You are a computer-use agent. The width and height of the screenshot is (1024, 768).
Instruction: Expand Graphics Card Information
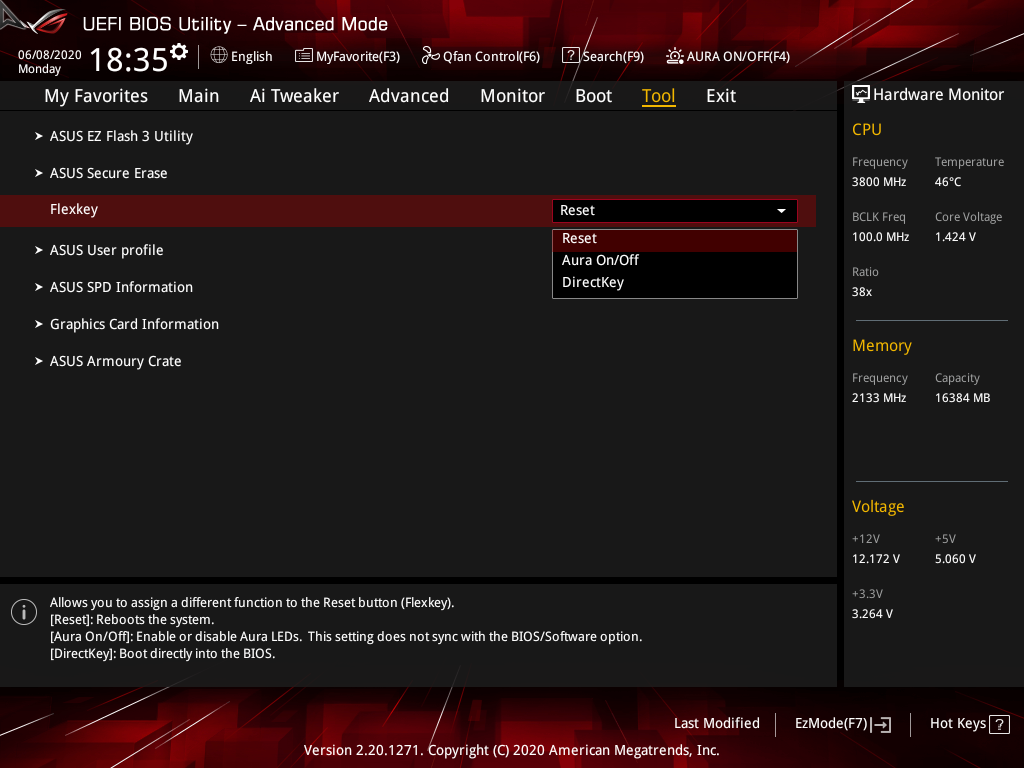click(134, 325)
